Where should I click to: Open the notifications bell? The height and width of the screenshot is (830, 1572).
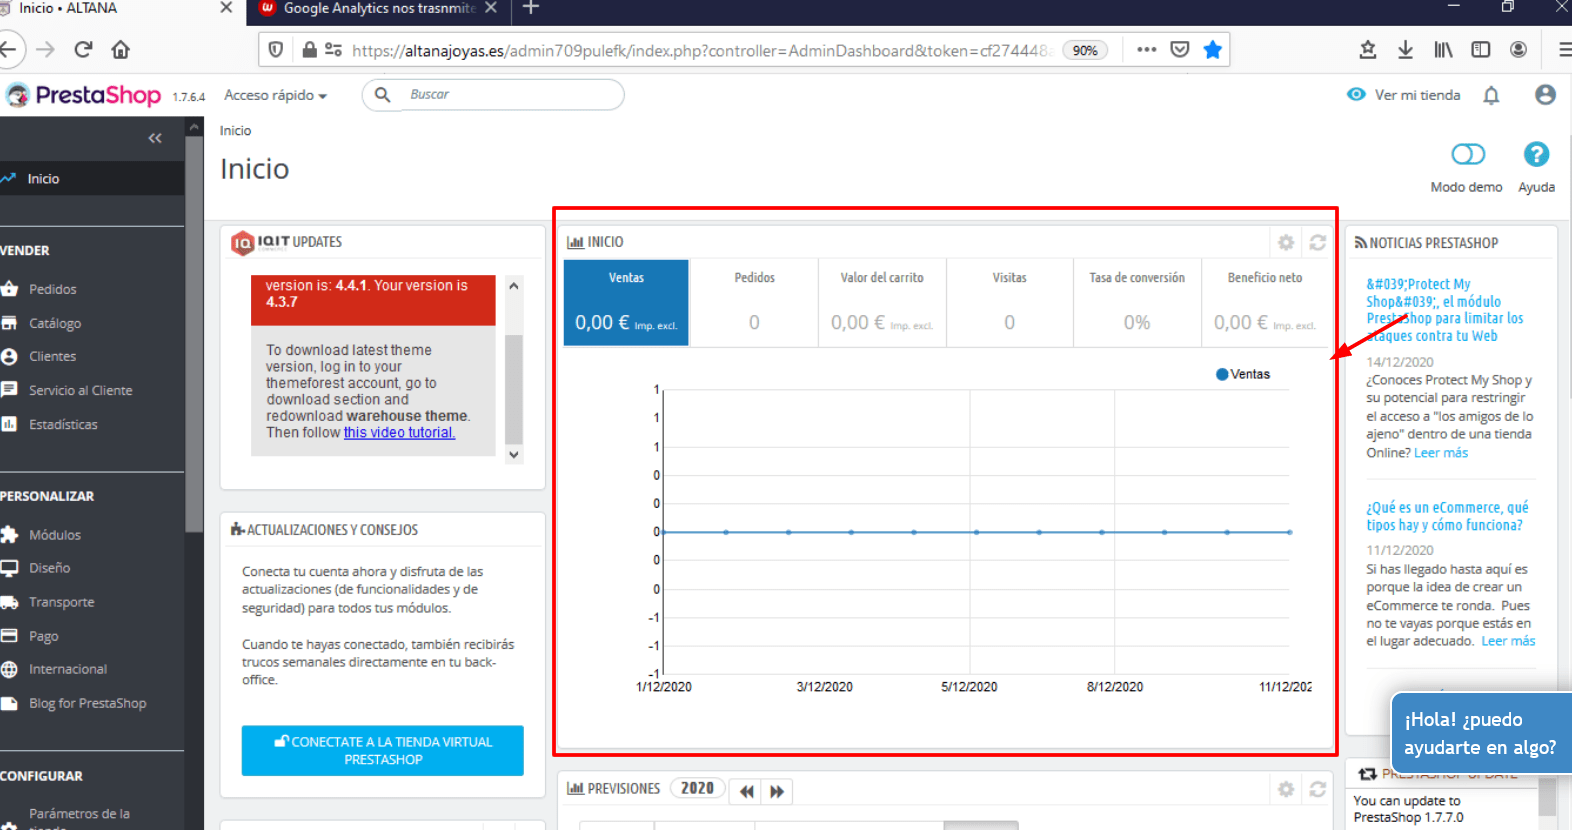click(x=1491, y=95)
